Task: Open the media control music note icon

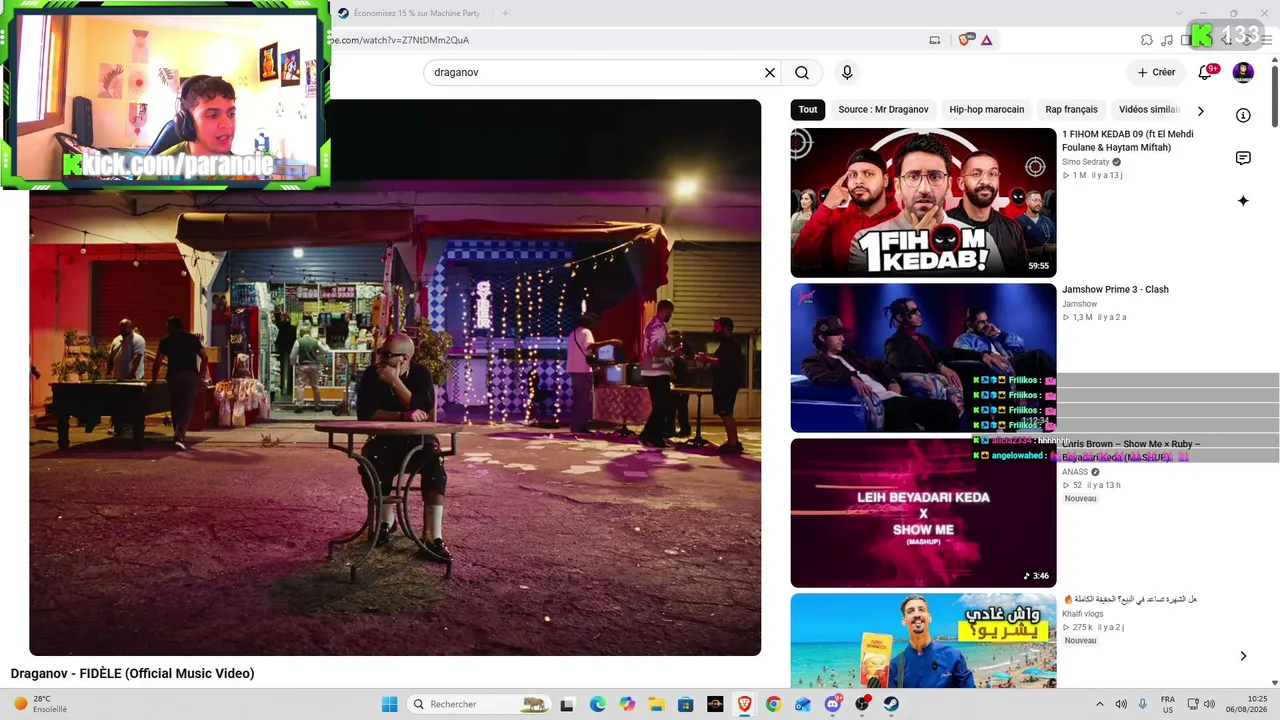Action: click(x=1167, y=40)
